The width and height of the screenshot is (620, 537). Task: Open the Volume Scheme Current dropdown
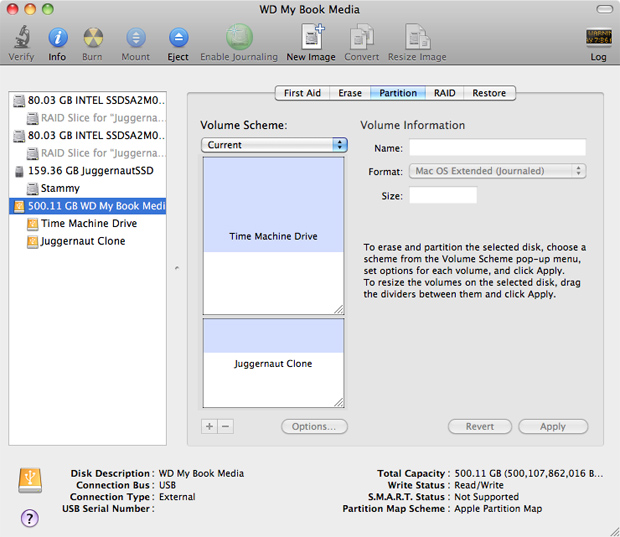274,145
